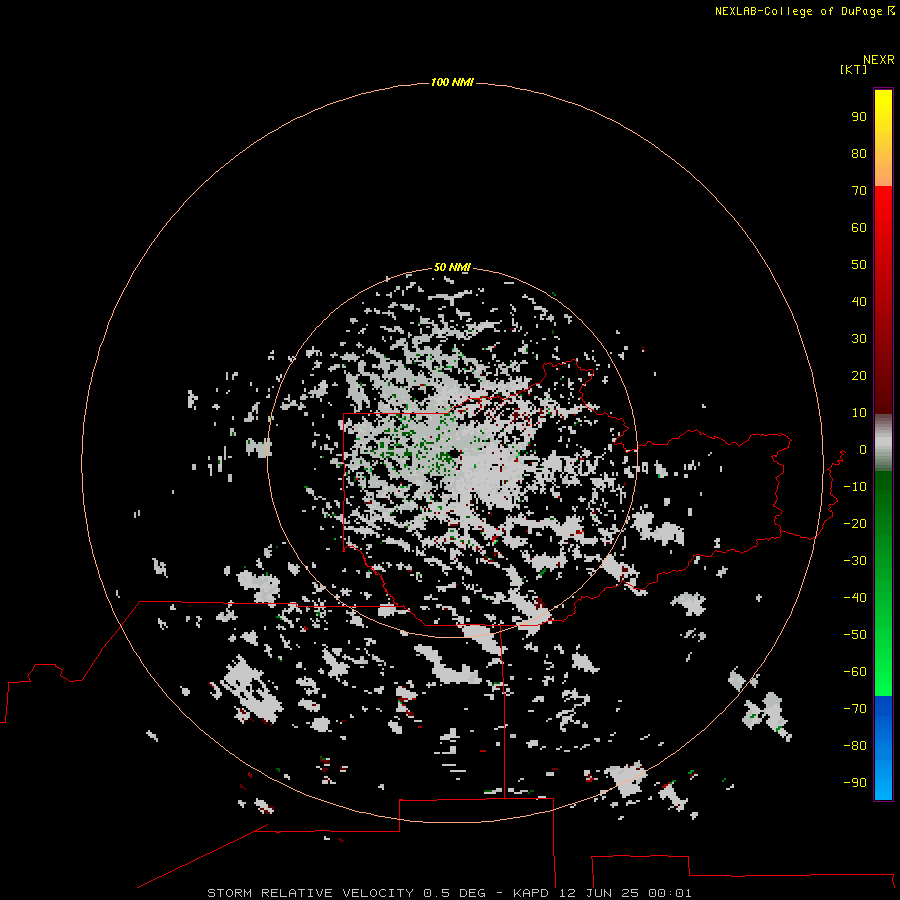Select the positive 40 knot scale label

click(x=859, y=301)
